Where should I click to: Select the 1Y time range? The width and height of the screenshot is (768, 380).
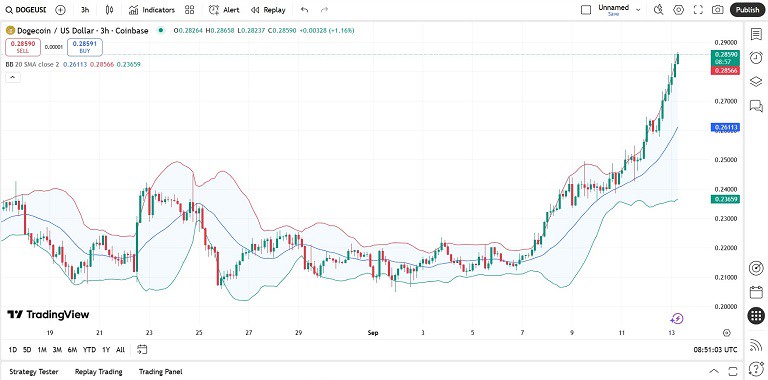click(x=106, y=350)
